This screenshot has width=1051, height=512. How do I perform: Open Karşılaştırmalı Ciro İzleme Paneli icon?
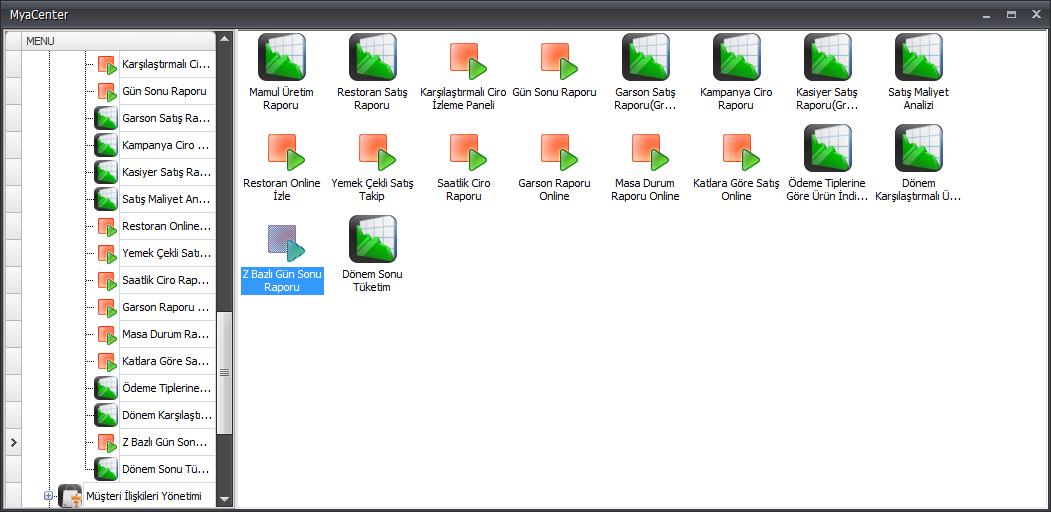pos(467,61)
